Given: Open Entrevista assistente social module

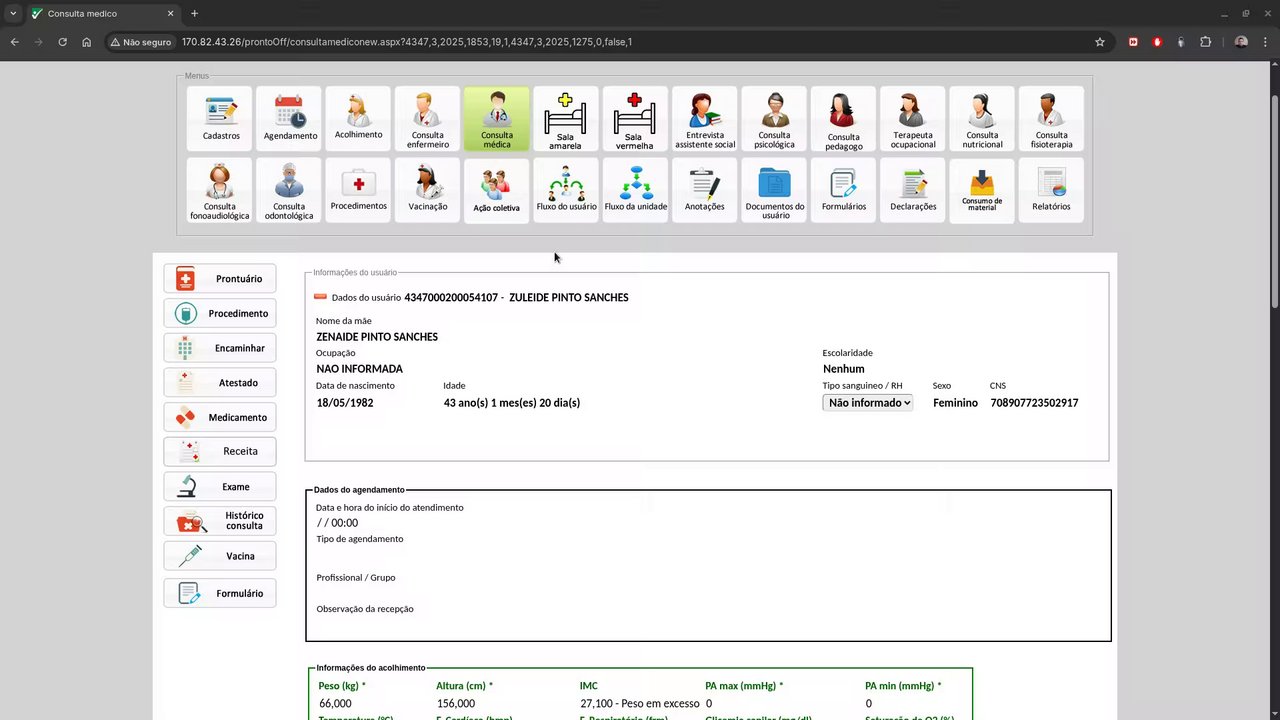Looking at the screenshot, I should 705,119.
